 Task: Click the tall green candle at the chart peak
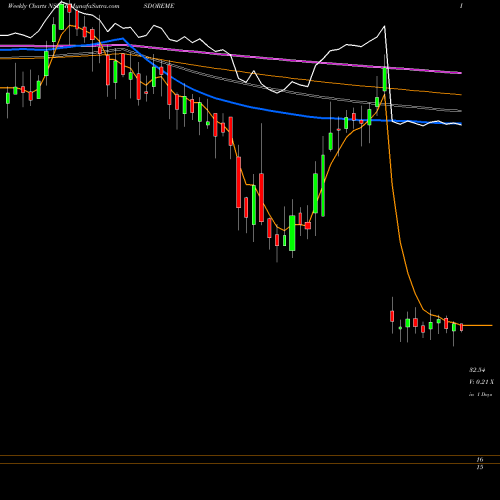coord(61,17)
